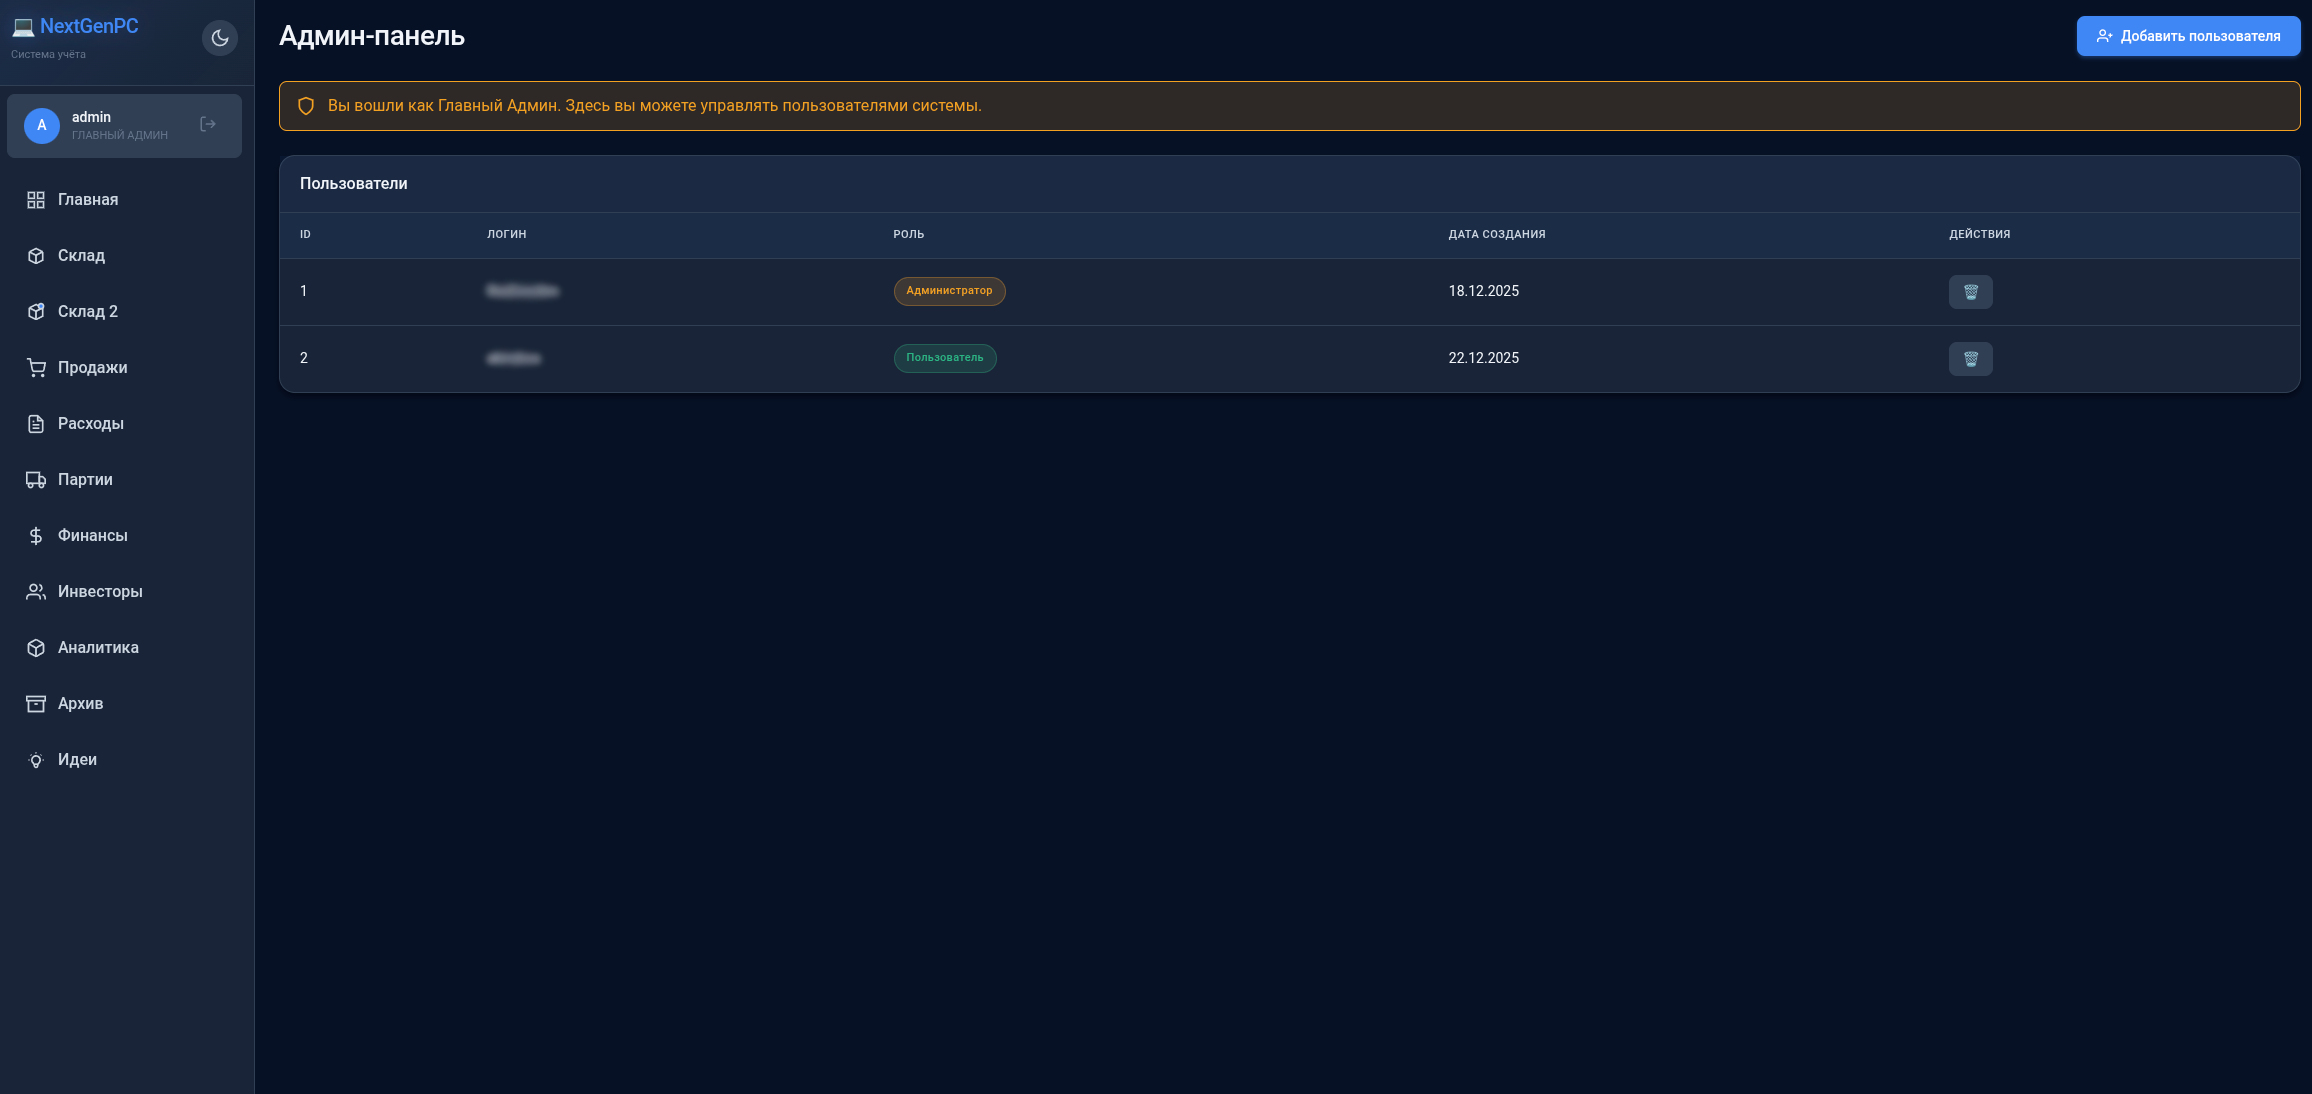Screen dimensions: 2312x1094
Task: Click the Админ-панель page title
Action: 372,36
